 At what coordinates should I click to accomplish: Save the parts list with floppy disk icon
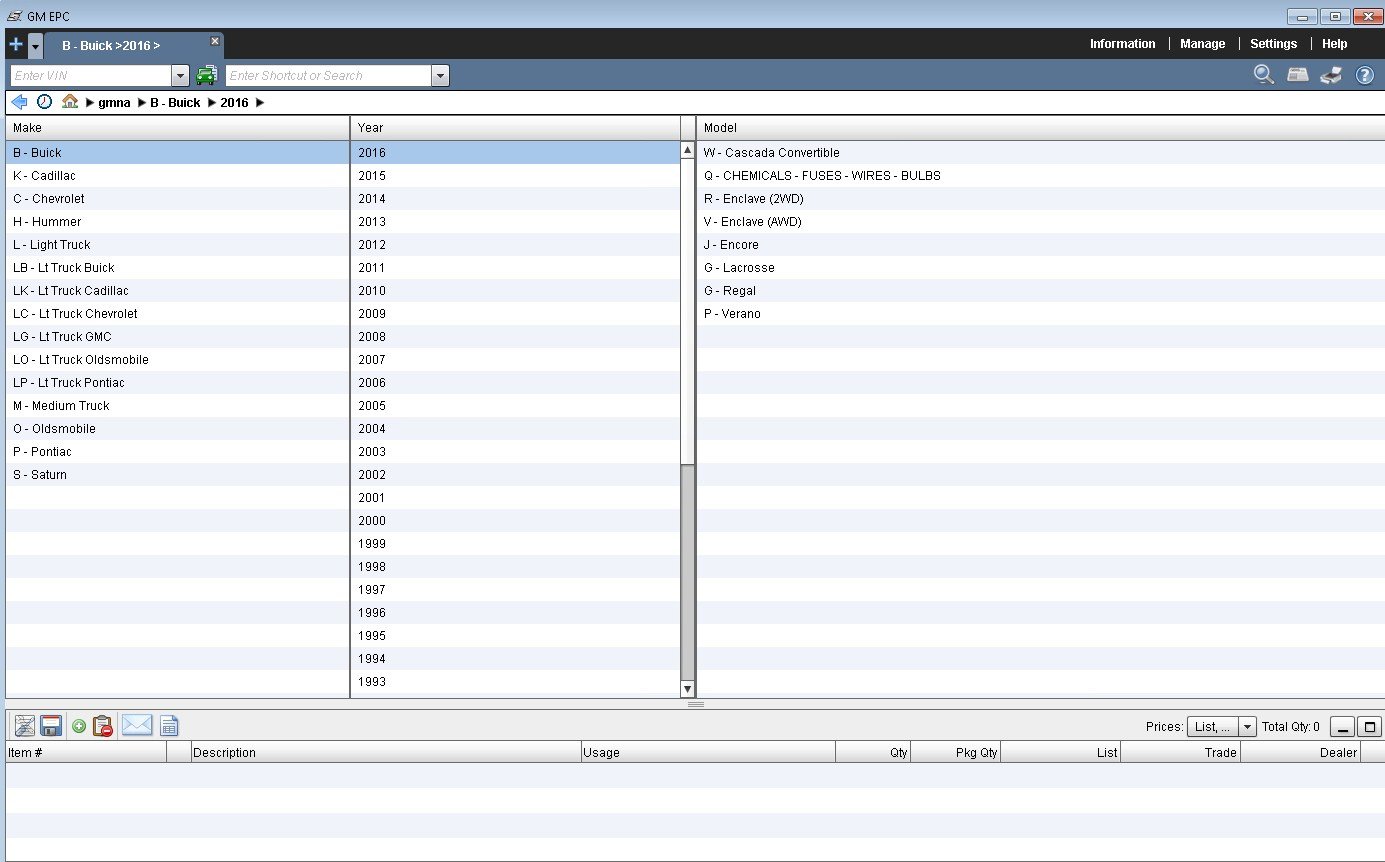click(51, 726)
